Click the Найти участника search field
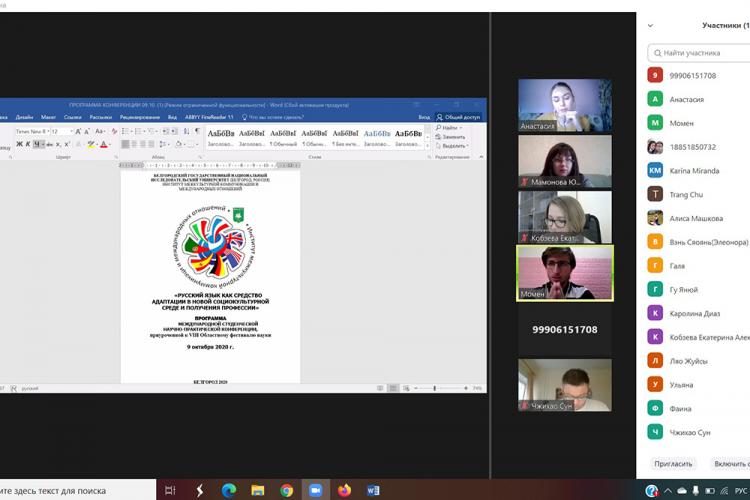The height and width of the screenshot is (500, 750). (700, 53)
